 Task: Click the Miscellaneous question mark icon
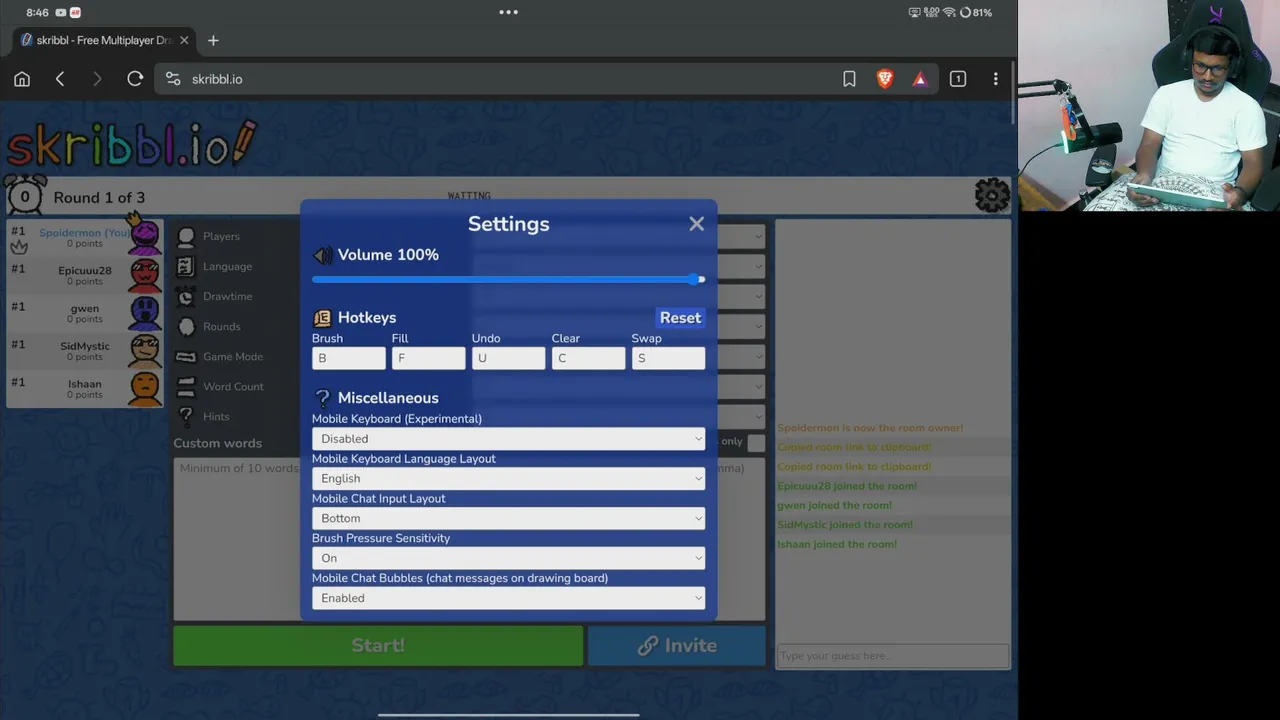tap(322, 398)
